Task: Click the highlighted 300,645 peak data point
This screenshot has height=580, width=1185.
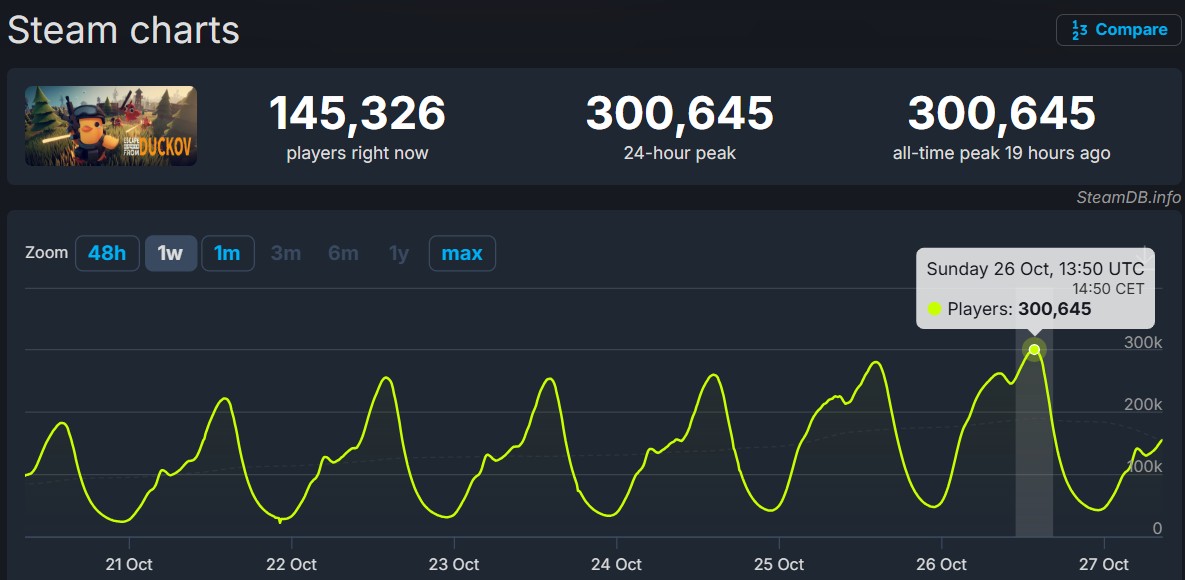Action: click(1034, 349)
